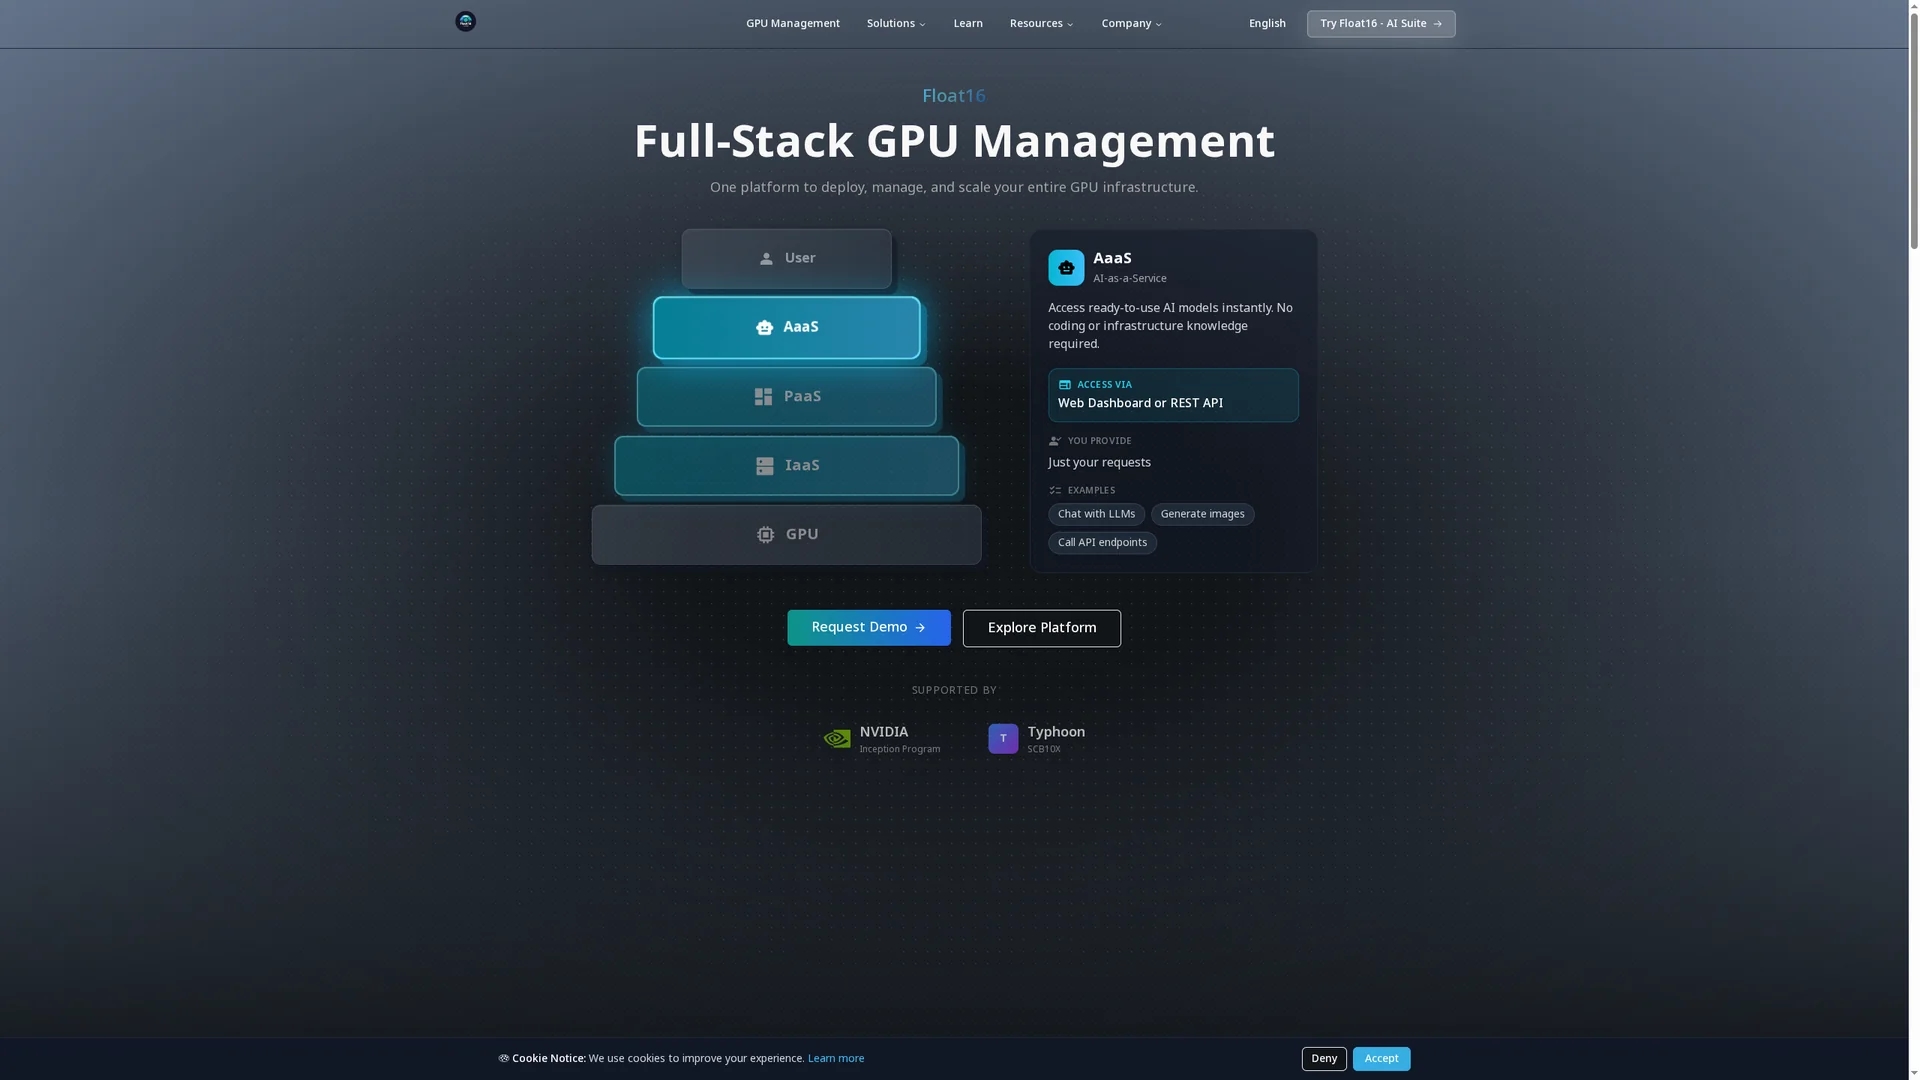Accept the cookie notice
The height and width of the screenshot is (1080, 1920).
1382,1059
